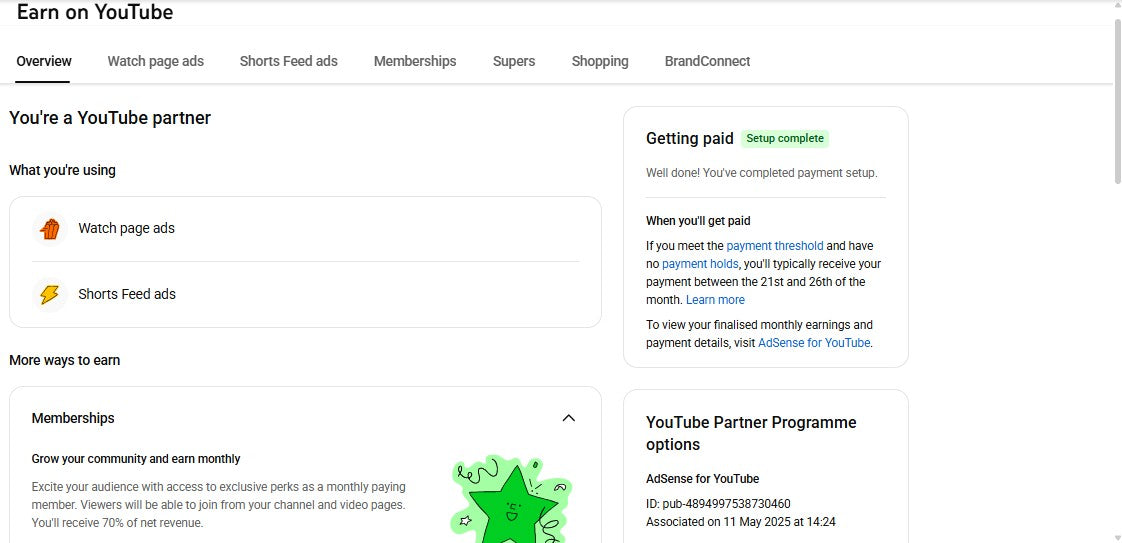Screen dimensions: 1122x543
Task: Follow the Learn more link
Action: pos(715,300)
